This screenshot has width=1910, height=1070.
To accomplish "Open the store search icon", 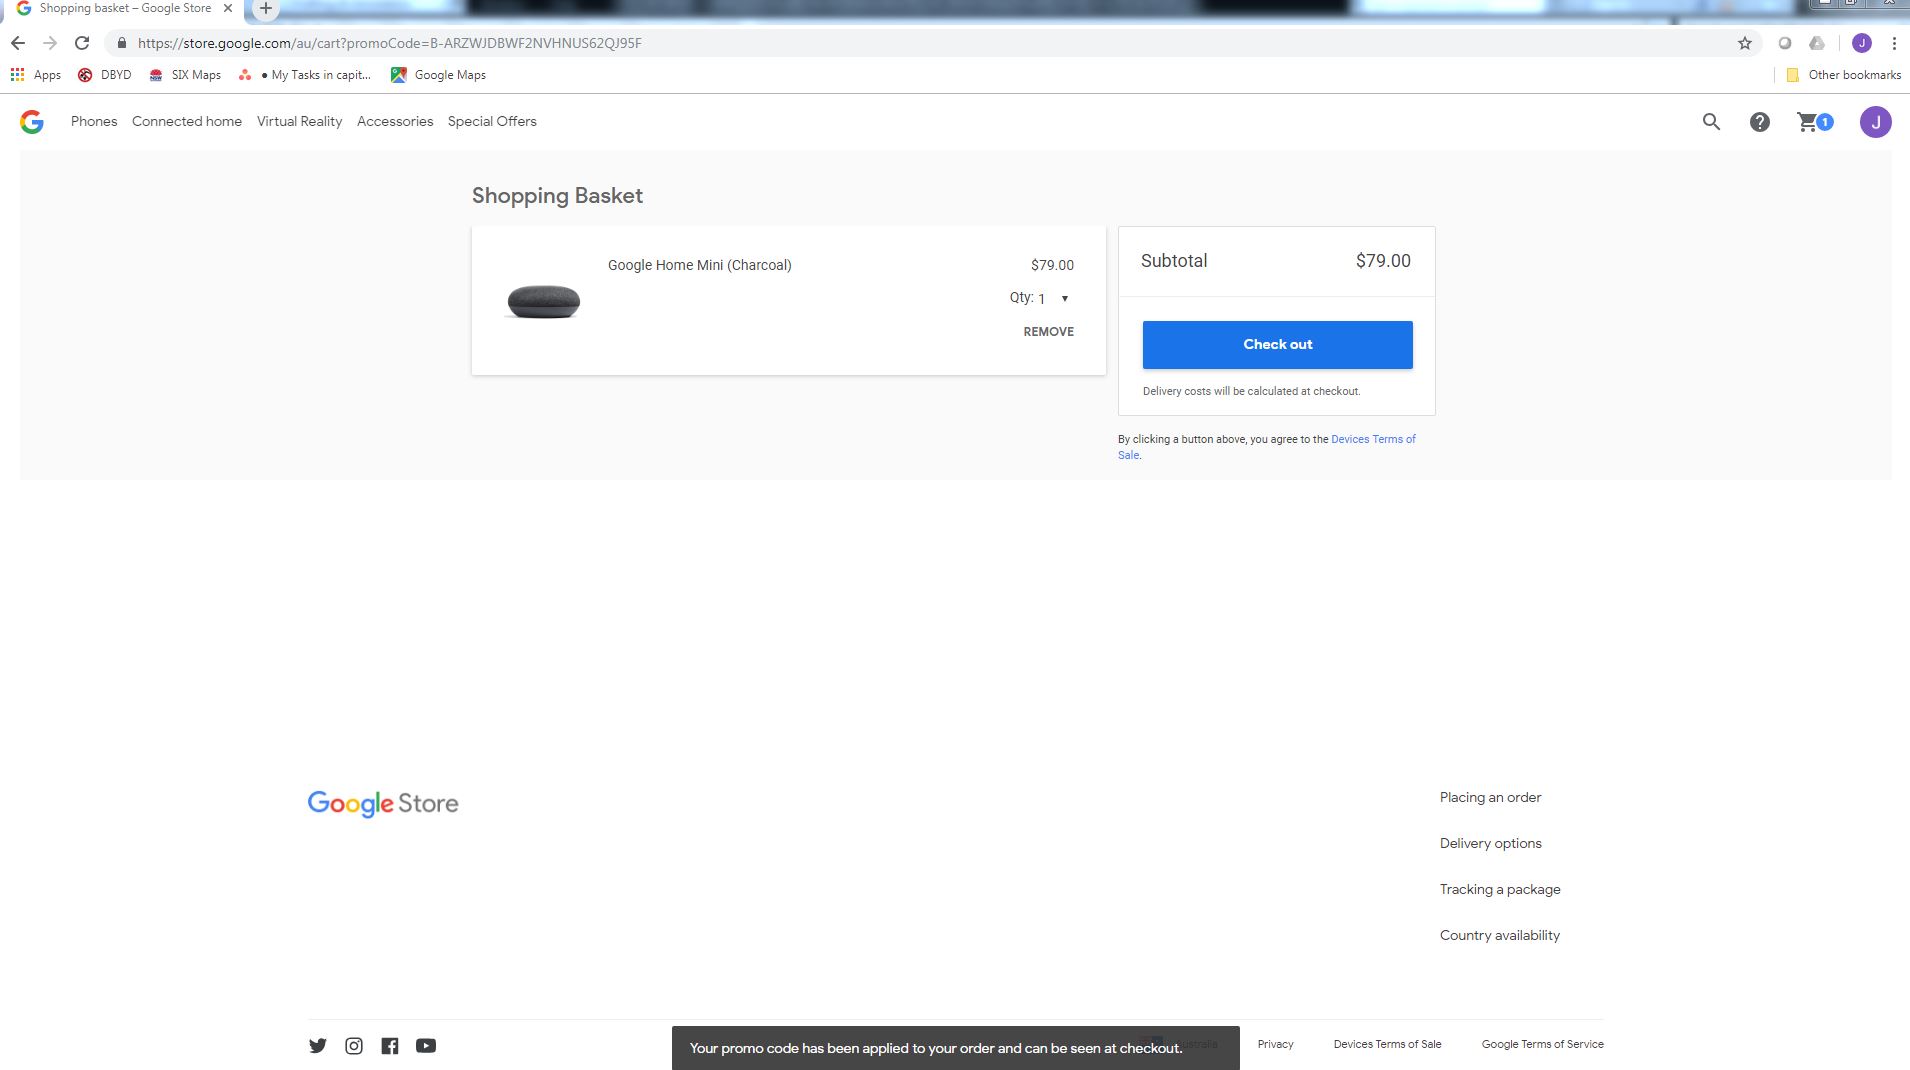I will [1711, 122].
